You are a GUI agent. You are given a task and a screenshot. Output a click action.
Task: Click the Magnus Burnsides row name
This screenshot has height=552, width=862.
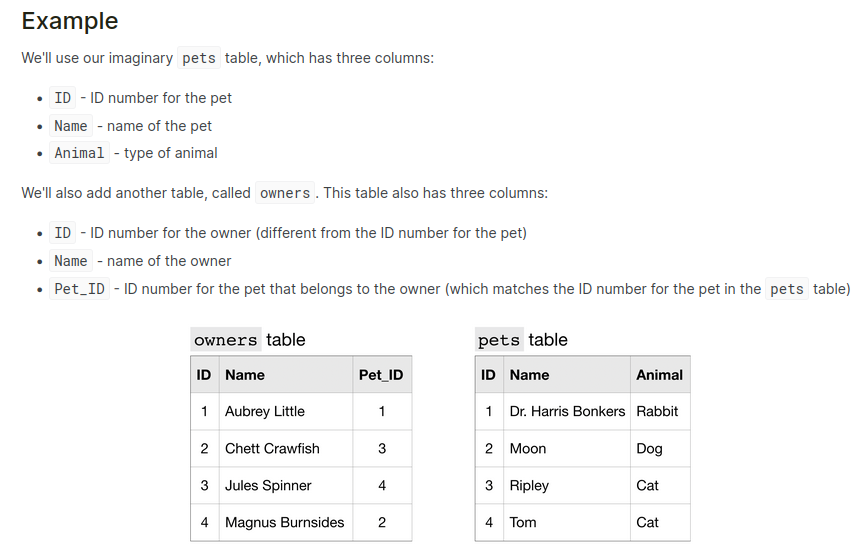(284, 522)
